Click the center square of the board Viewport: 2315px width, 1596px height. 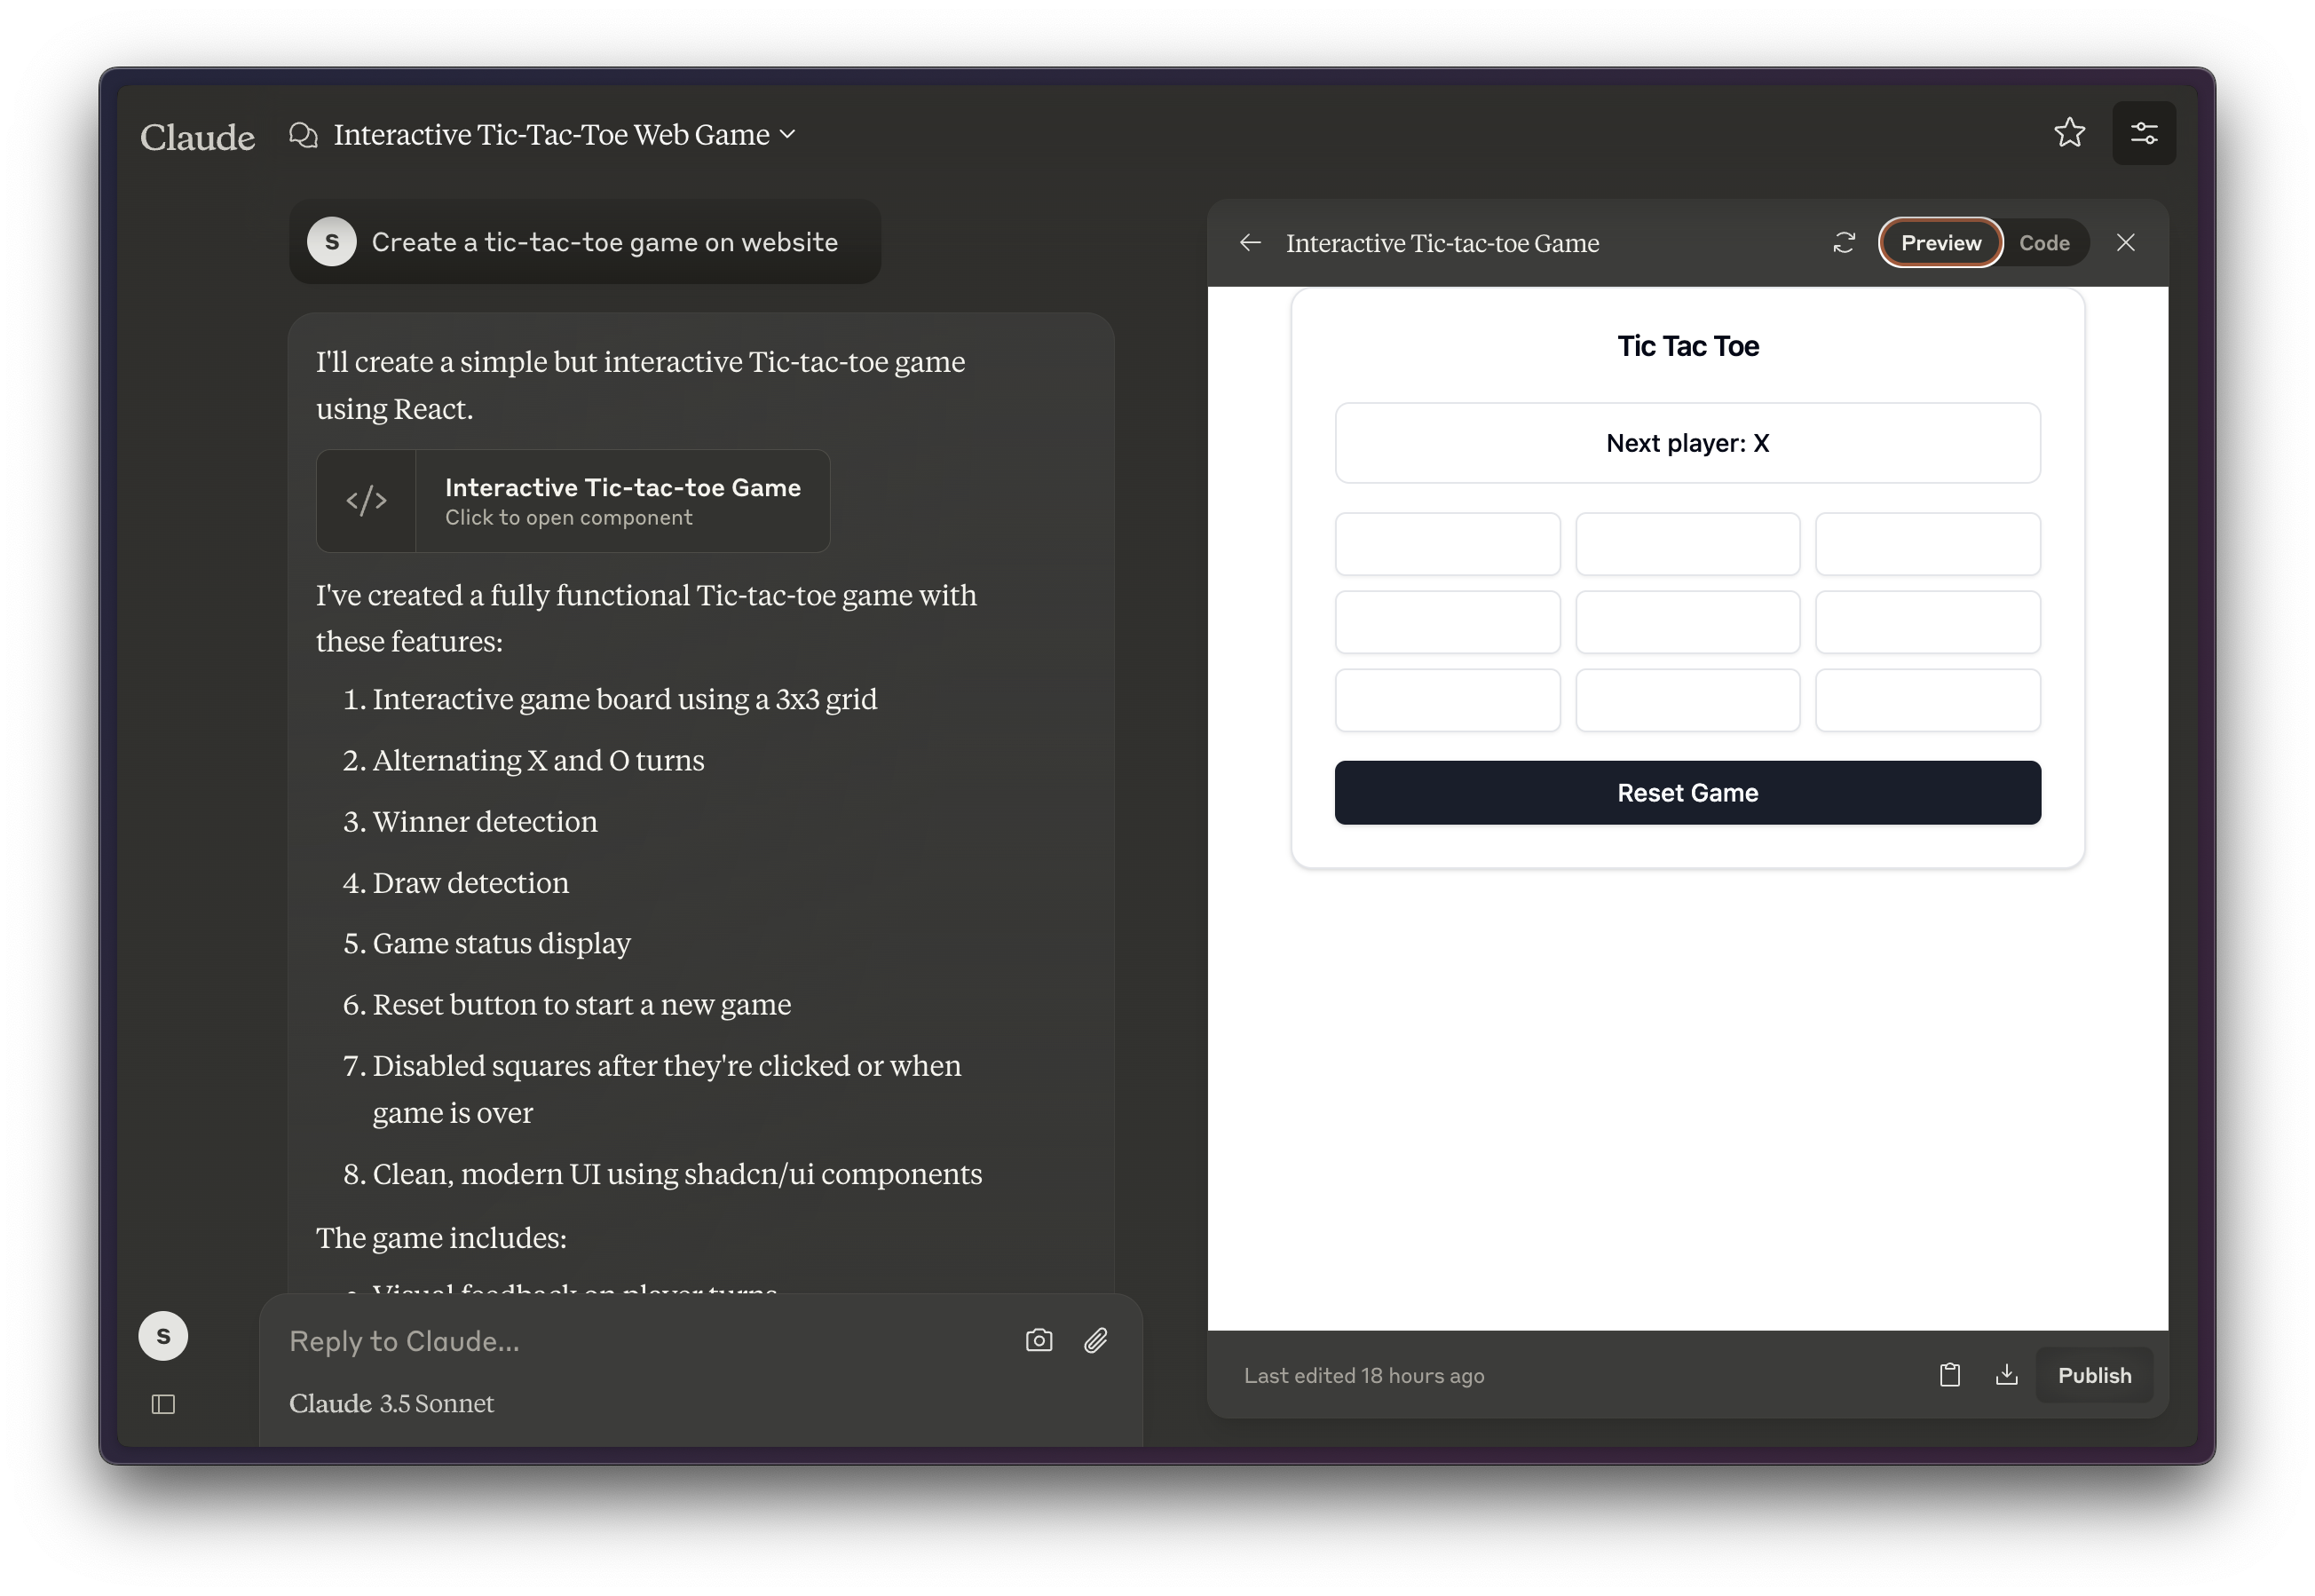point(1687,622)
